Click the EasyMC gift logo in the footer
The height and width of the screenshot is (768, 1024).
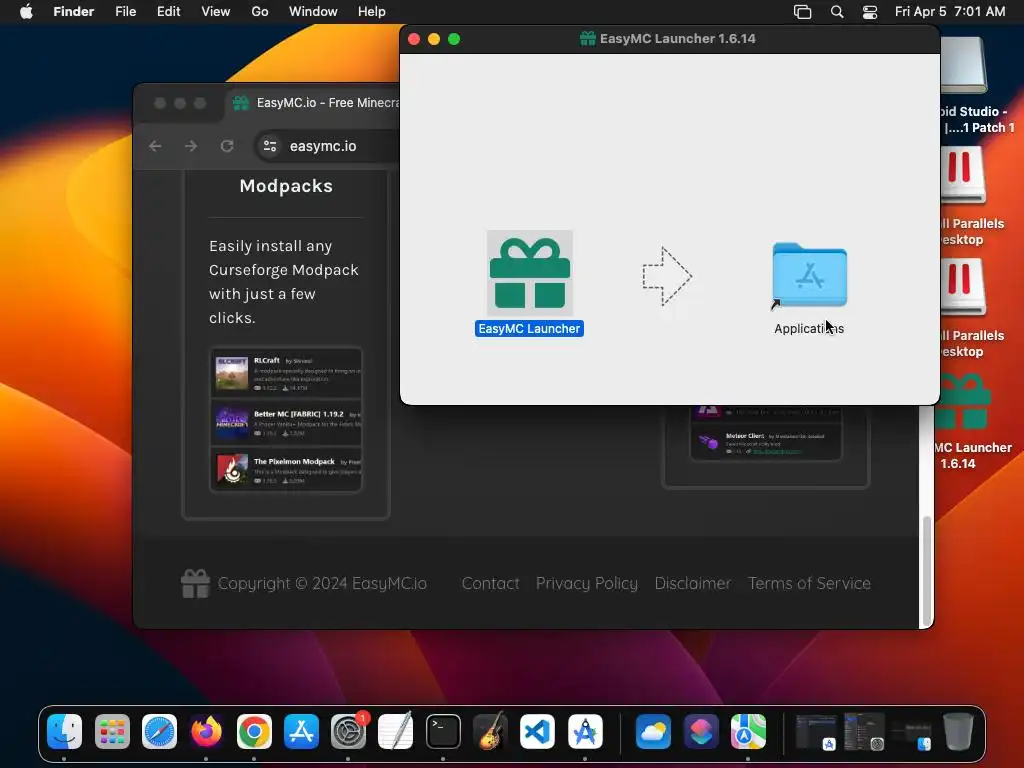[x=195, y=583]
